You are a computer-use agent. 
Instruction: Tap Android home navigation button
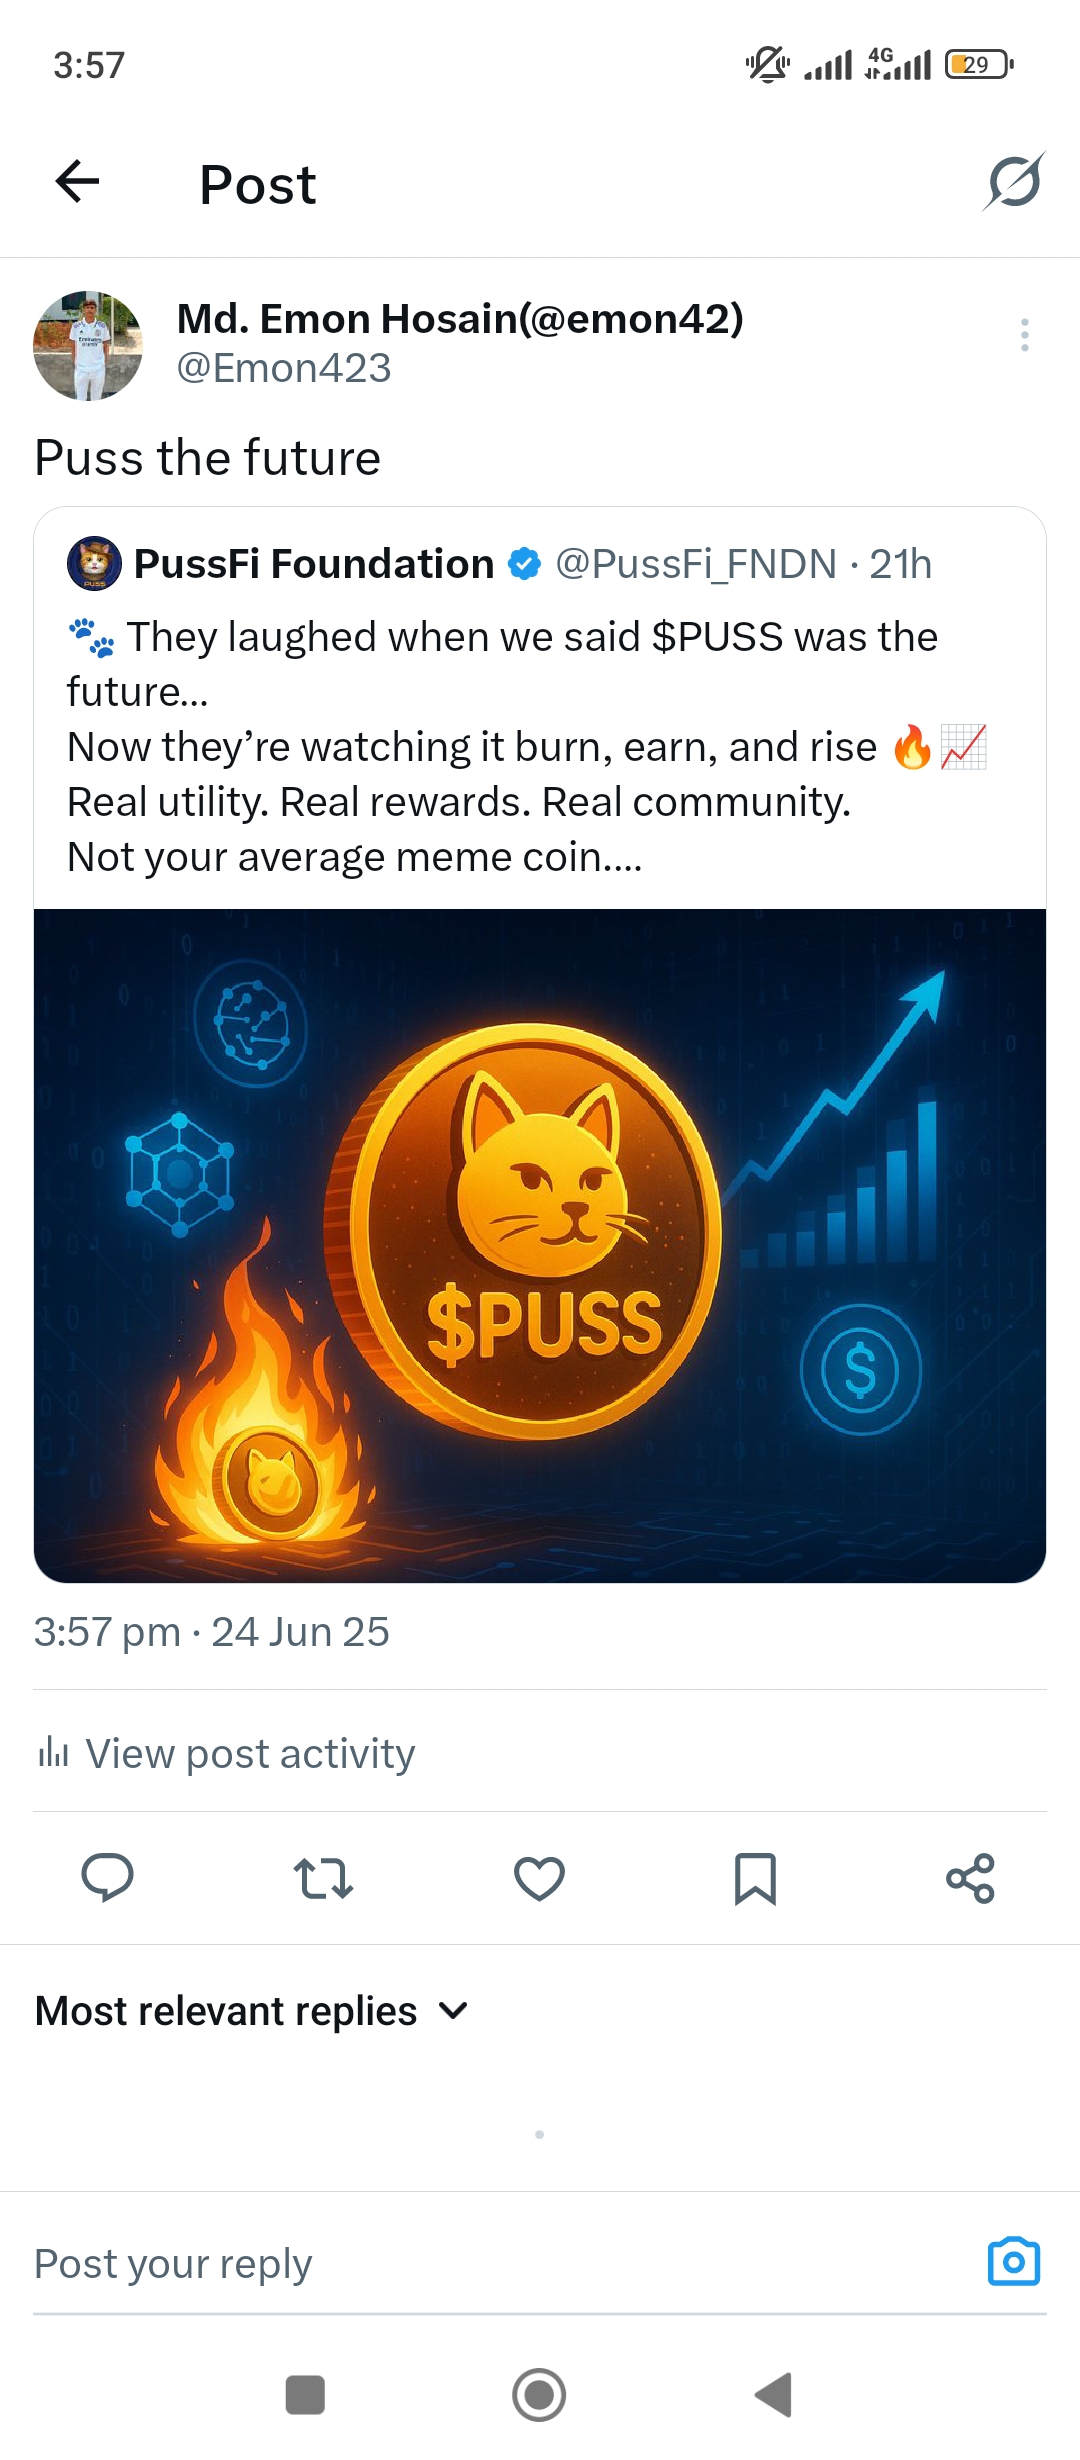click(539, 2395)
